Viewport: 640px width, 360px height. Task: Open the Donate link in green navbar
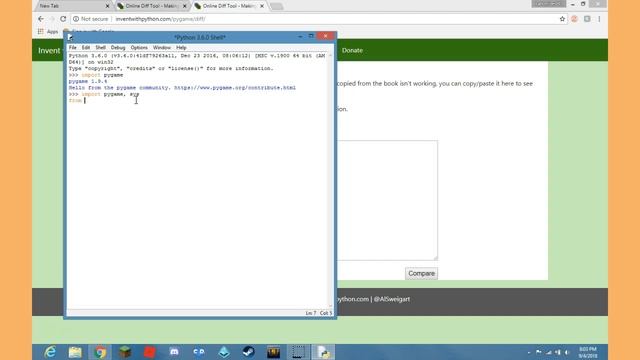352,50
